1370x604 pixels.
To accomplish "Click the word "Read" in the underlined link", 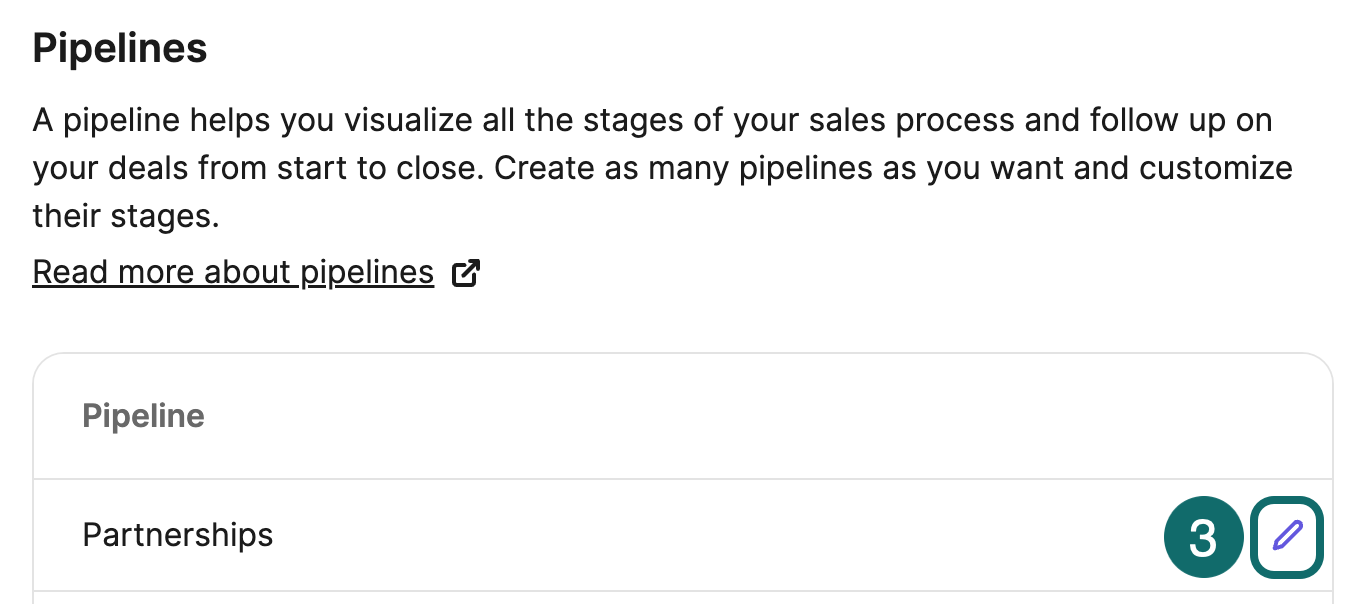I will (71, 272).
